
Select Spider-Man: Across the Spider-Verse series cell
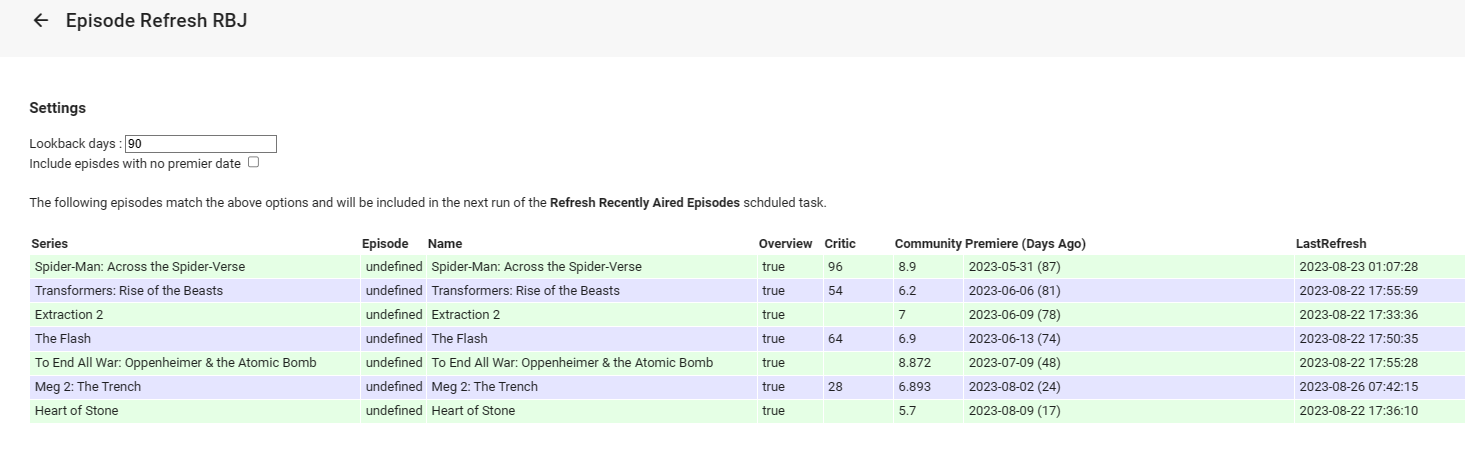[x=195, y=267]
